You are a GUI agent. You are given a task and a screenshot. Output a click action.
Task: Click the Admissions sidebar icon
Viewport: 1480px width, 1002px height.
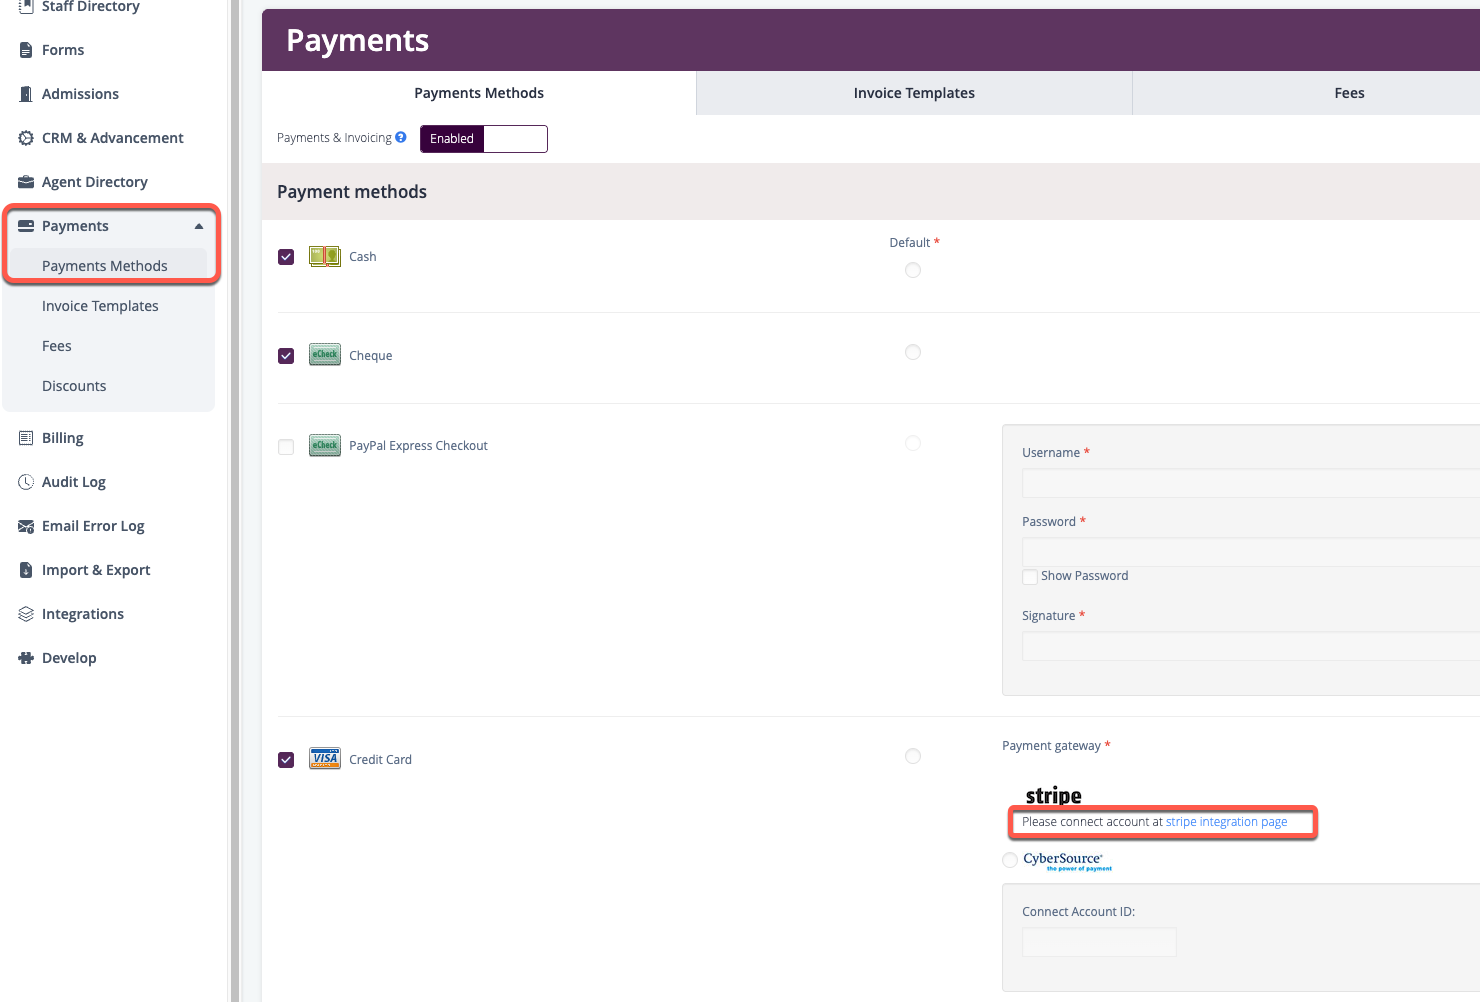pos(26,94)
